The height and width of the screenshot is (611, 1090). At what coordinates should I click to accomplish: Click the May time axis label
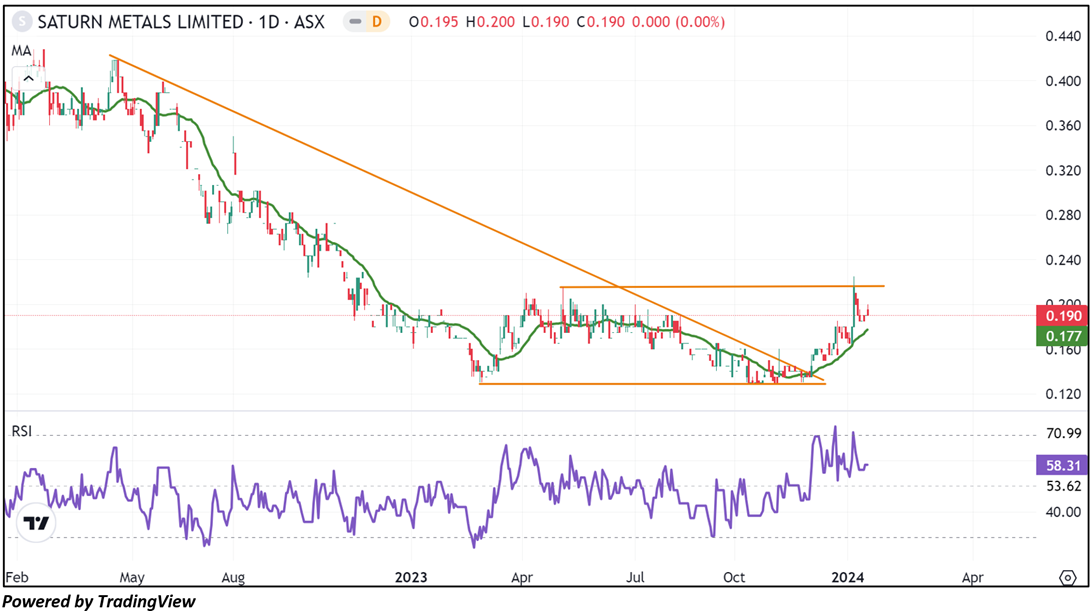[132, 578]
